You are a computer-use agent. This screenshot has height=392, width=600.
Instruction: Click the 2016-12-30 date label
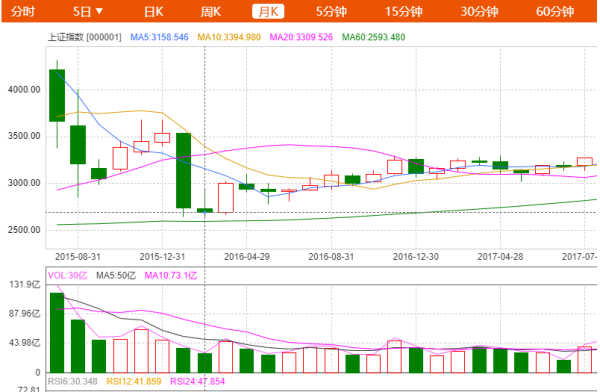click(416, 256)
